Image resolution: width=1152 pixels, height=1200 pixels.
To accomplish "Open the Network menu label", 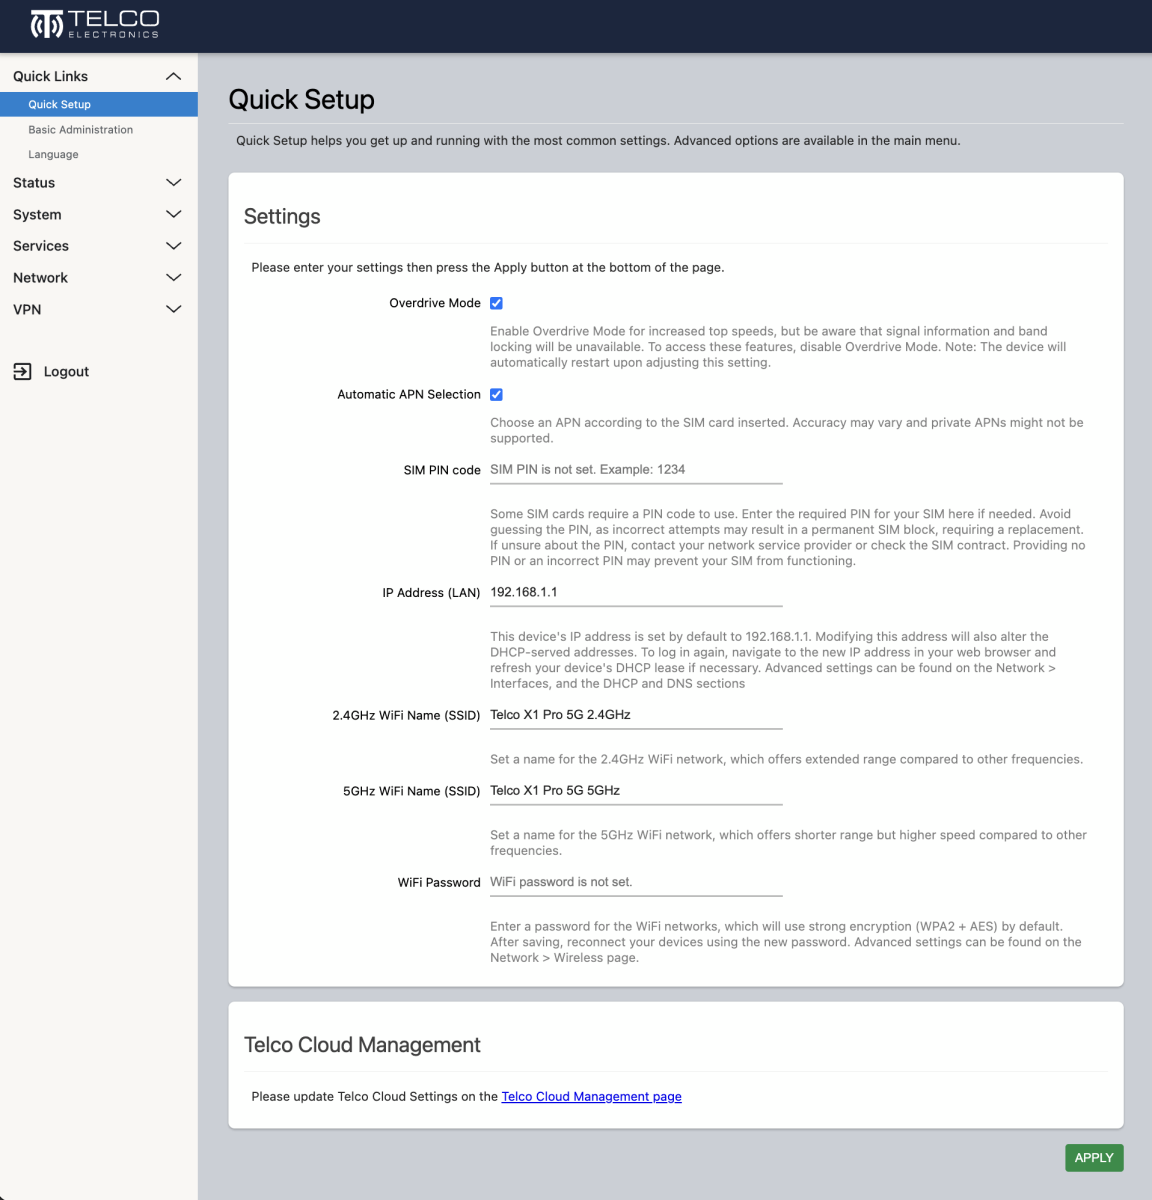I will click(40, 278).
